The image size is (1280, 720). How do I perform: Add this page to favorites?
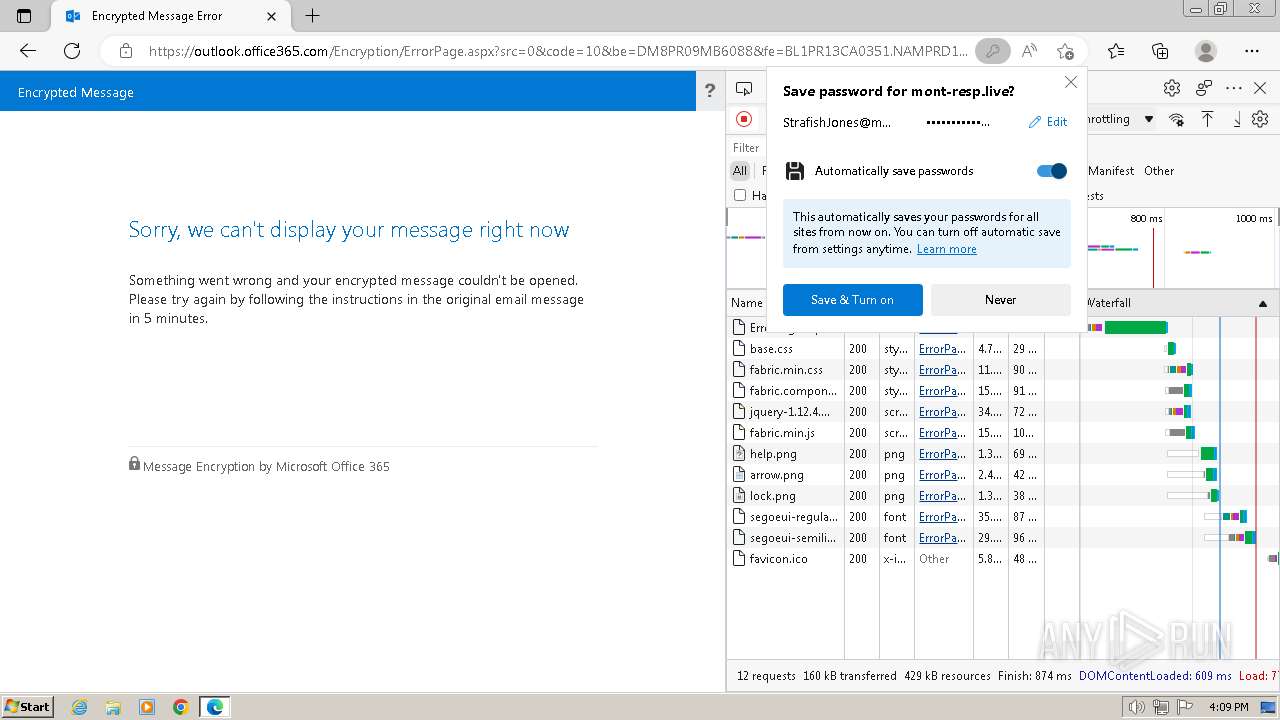click(1065, 51)
